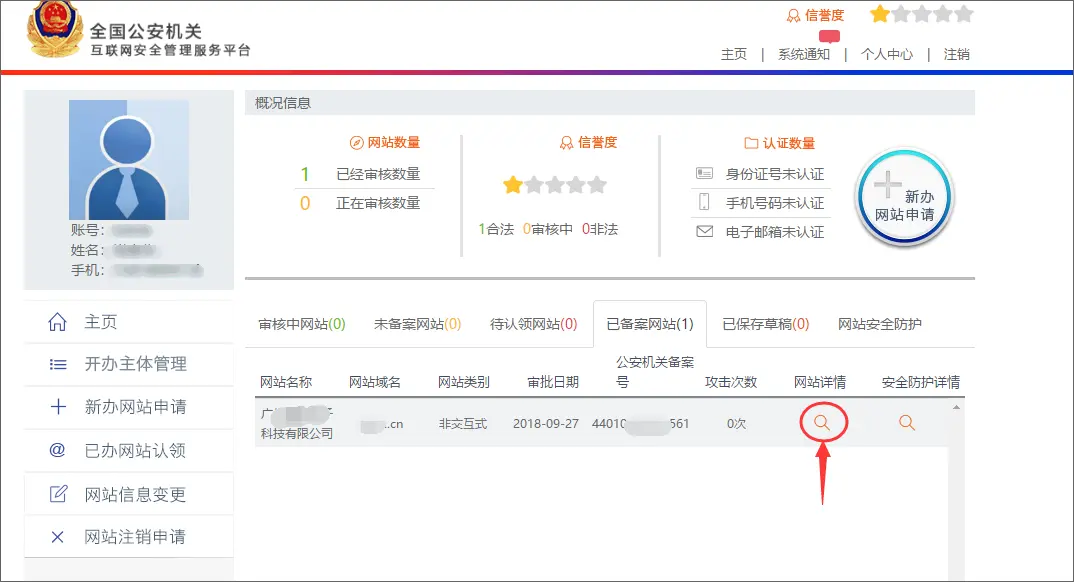Viewport: 1074px width, 582px height.
Task: Click the 注销 logout link
Action: coord(957,55)
